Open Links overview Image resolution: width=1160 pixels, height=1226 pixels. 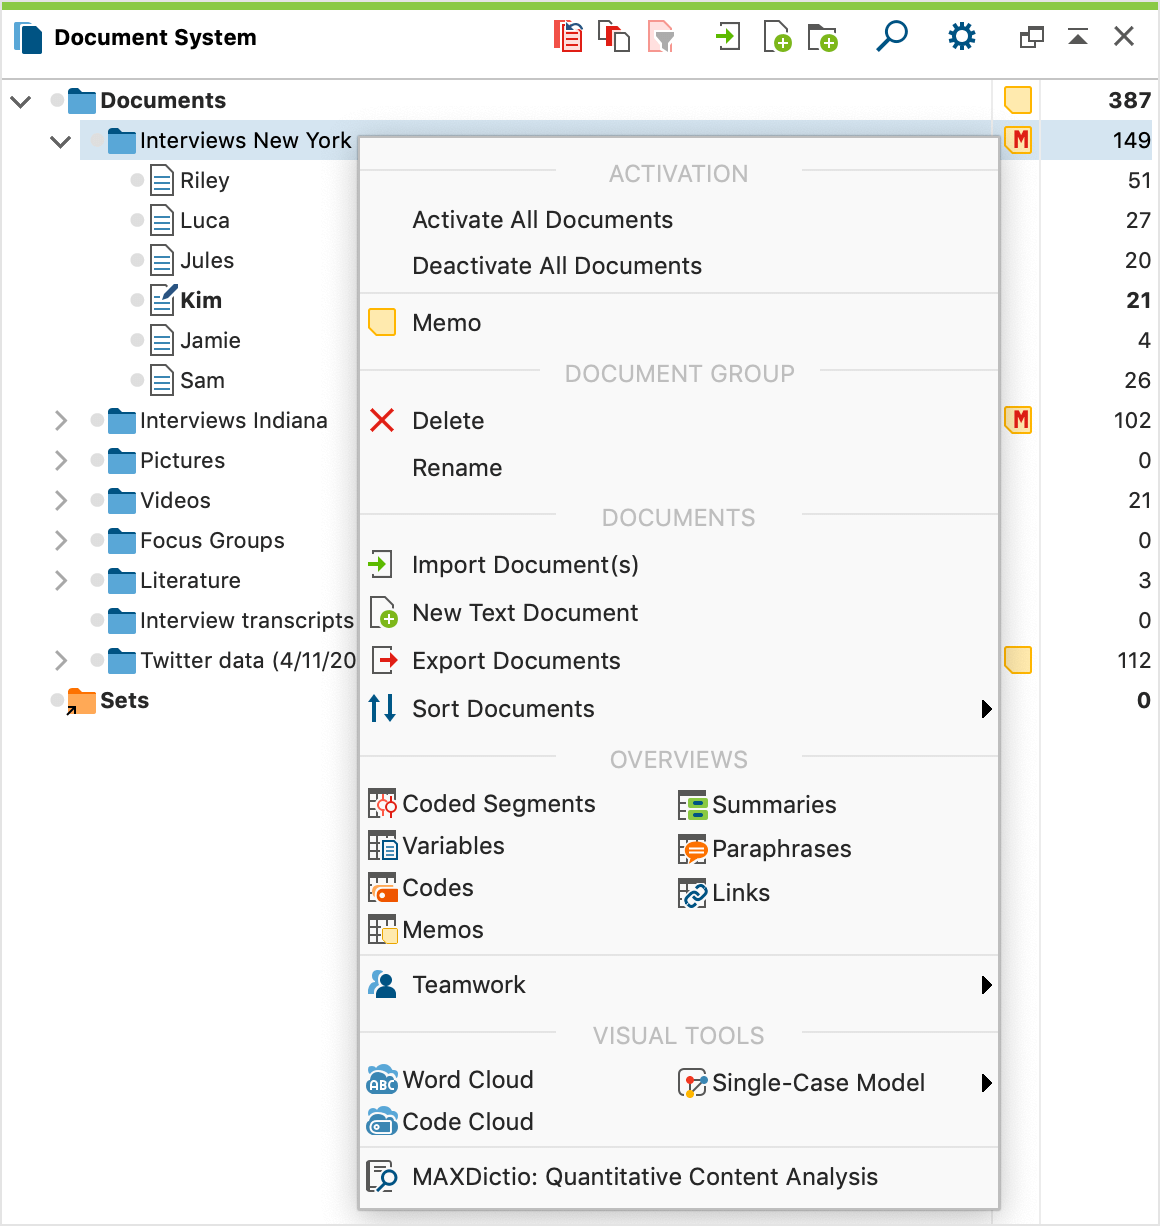click(724, 893)
